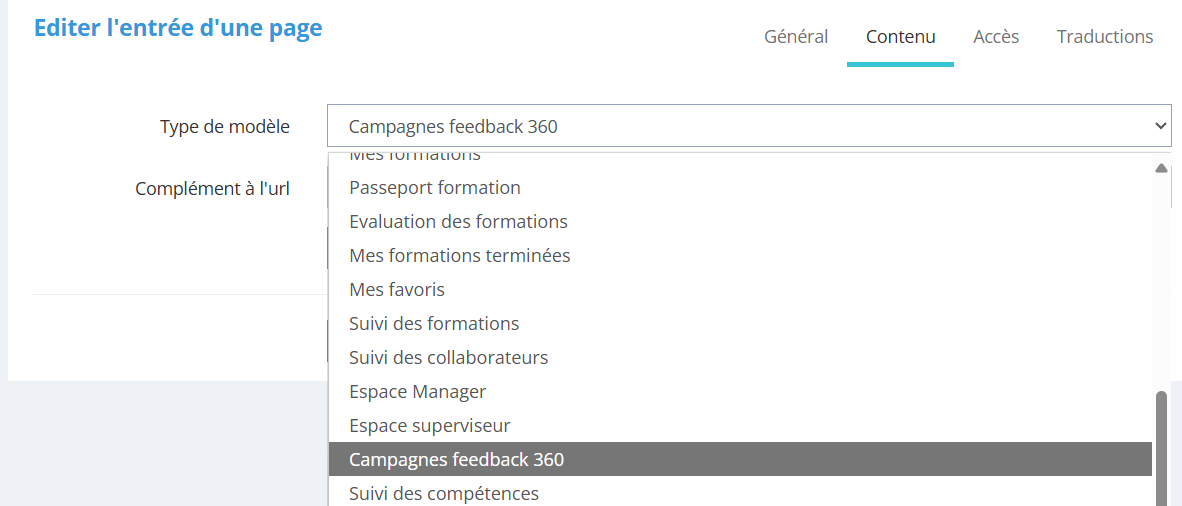
Task: Select Mes favoris in the dropdown list
Action: 397,290
